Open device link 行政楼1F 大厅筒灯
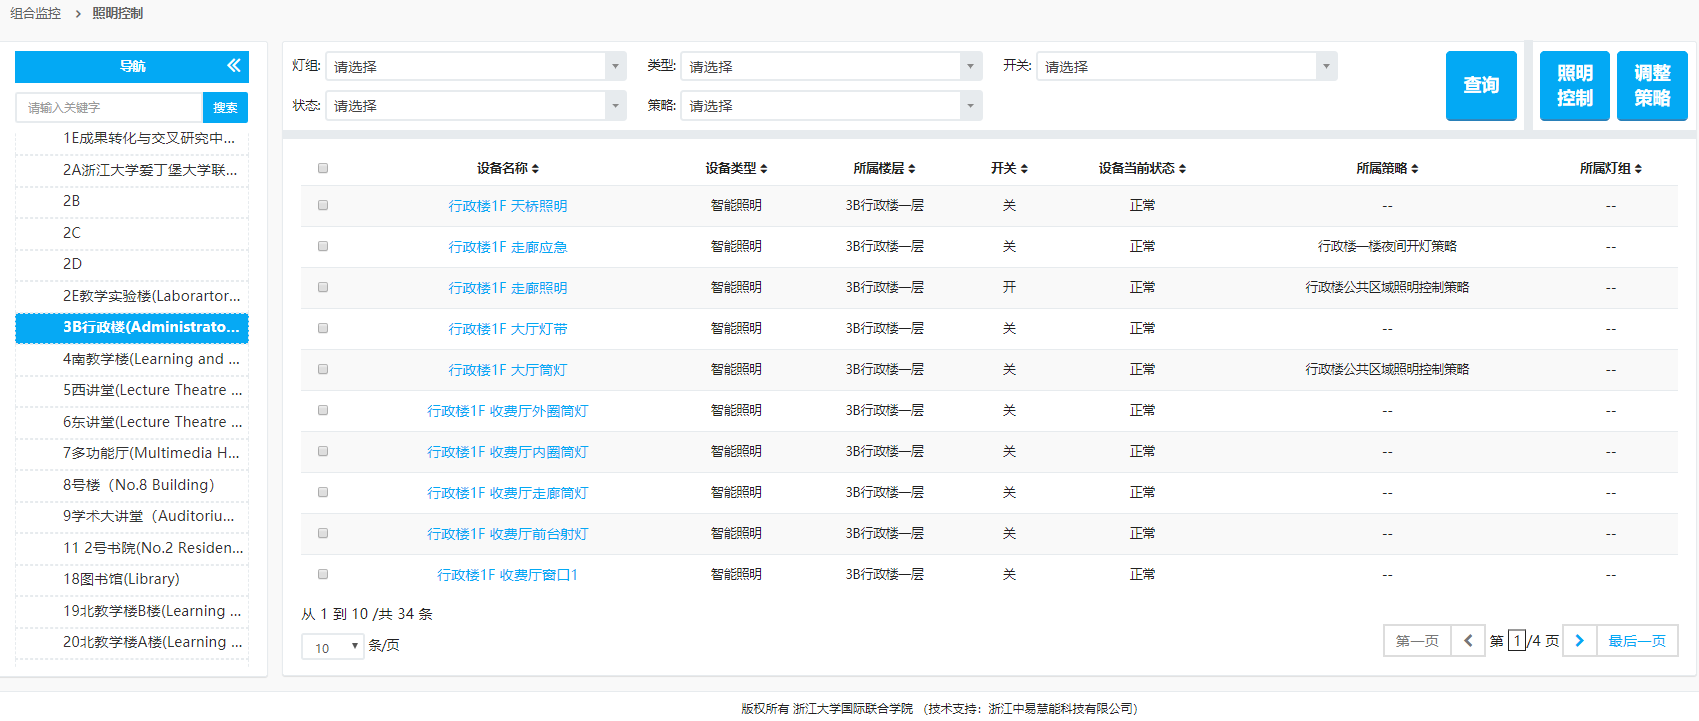The height and width of the screenshot is (721, 1699). coord(508,370)
